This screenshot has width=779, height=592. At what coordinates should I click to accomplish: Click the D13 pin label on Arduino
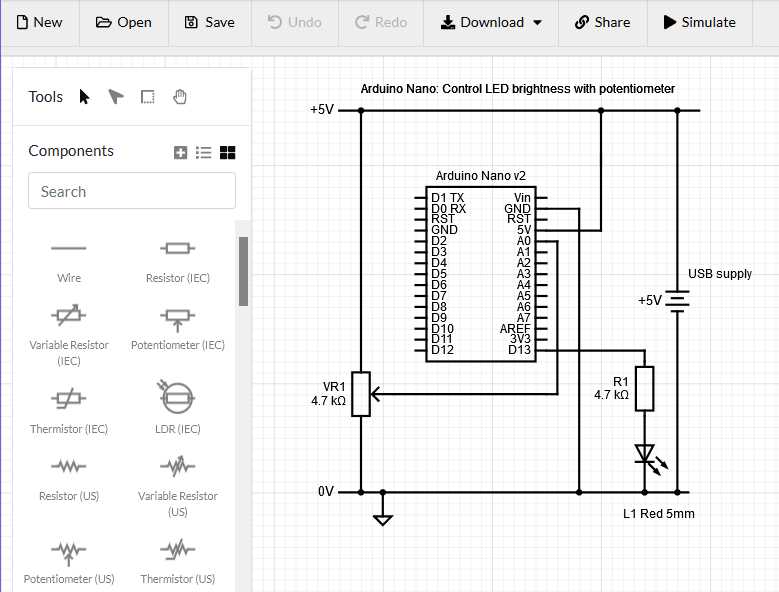(520, 350)
